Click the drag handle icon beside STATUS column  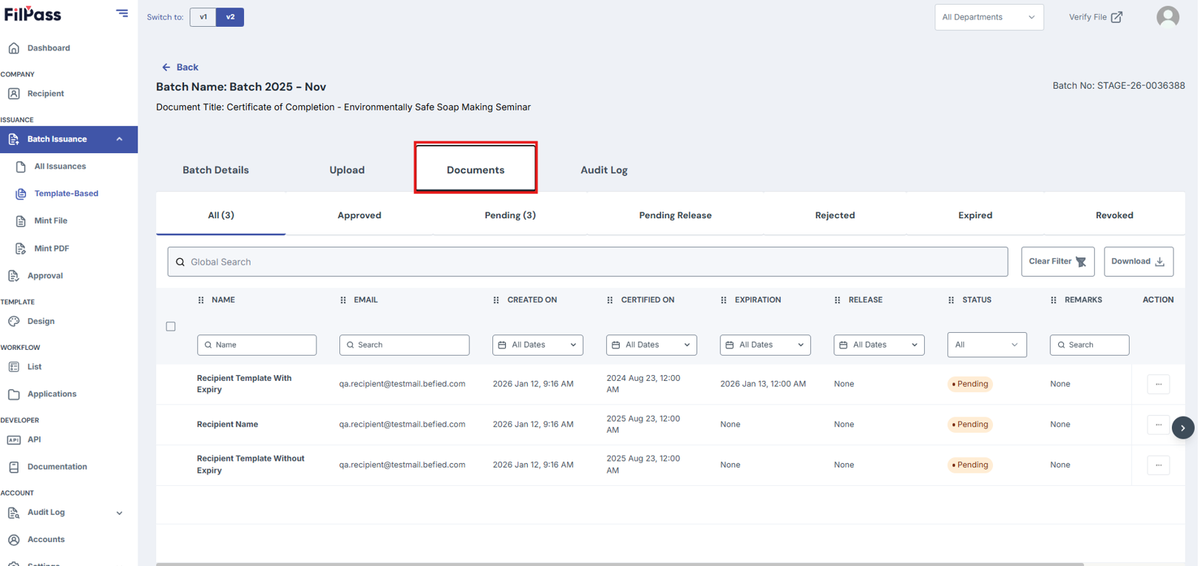click(952, 300)
